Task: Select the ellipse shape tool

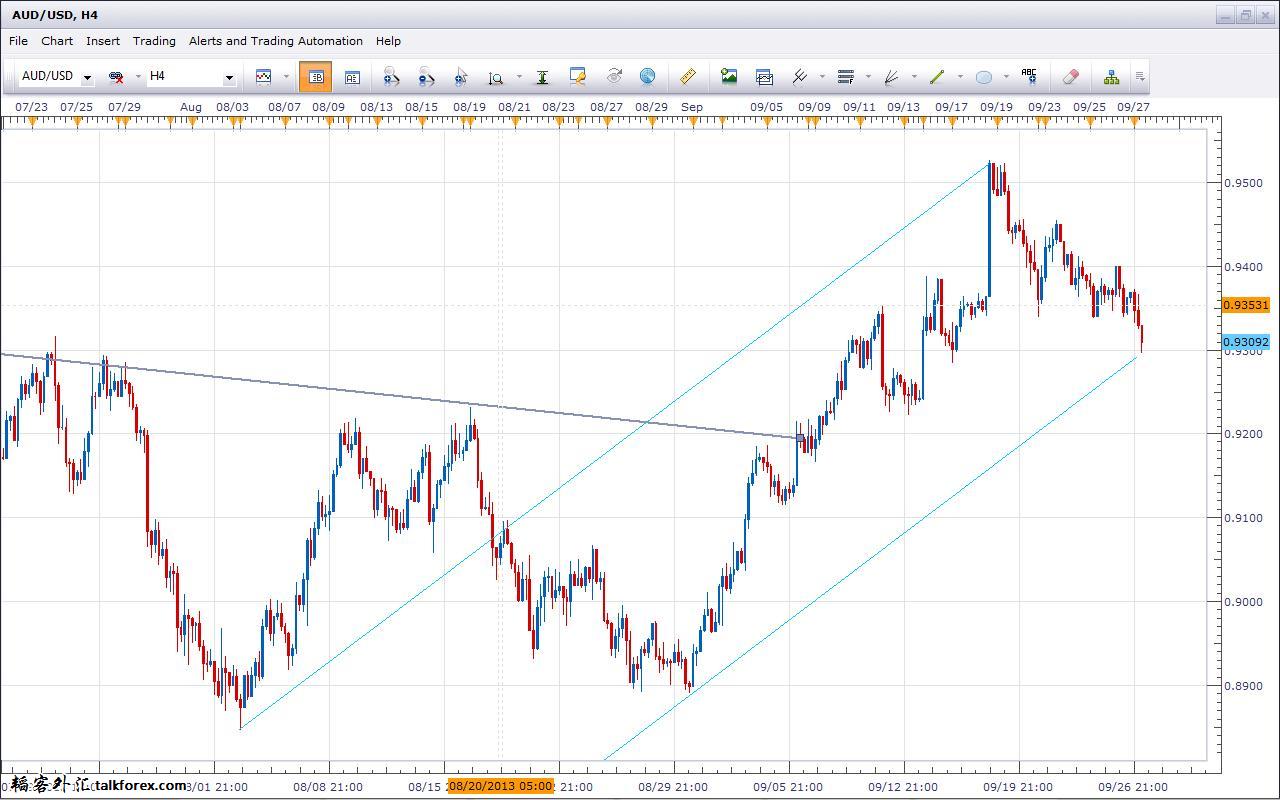Action: point(983,77)
